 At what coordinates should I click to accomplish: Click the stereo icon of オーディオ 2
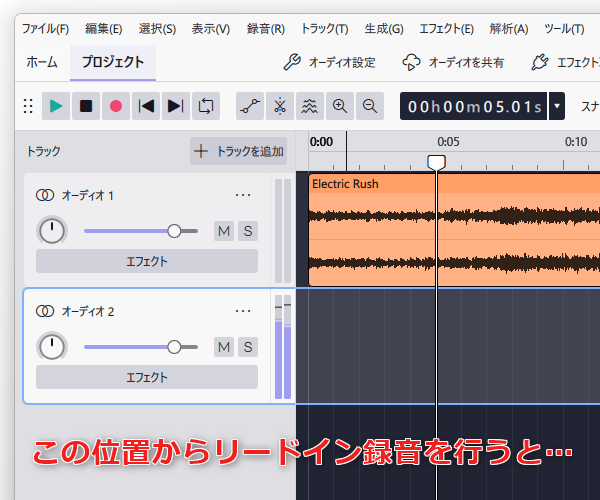(x=45, y=311)
